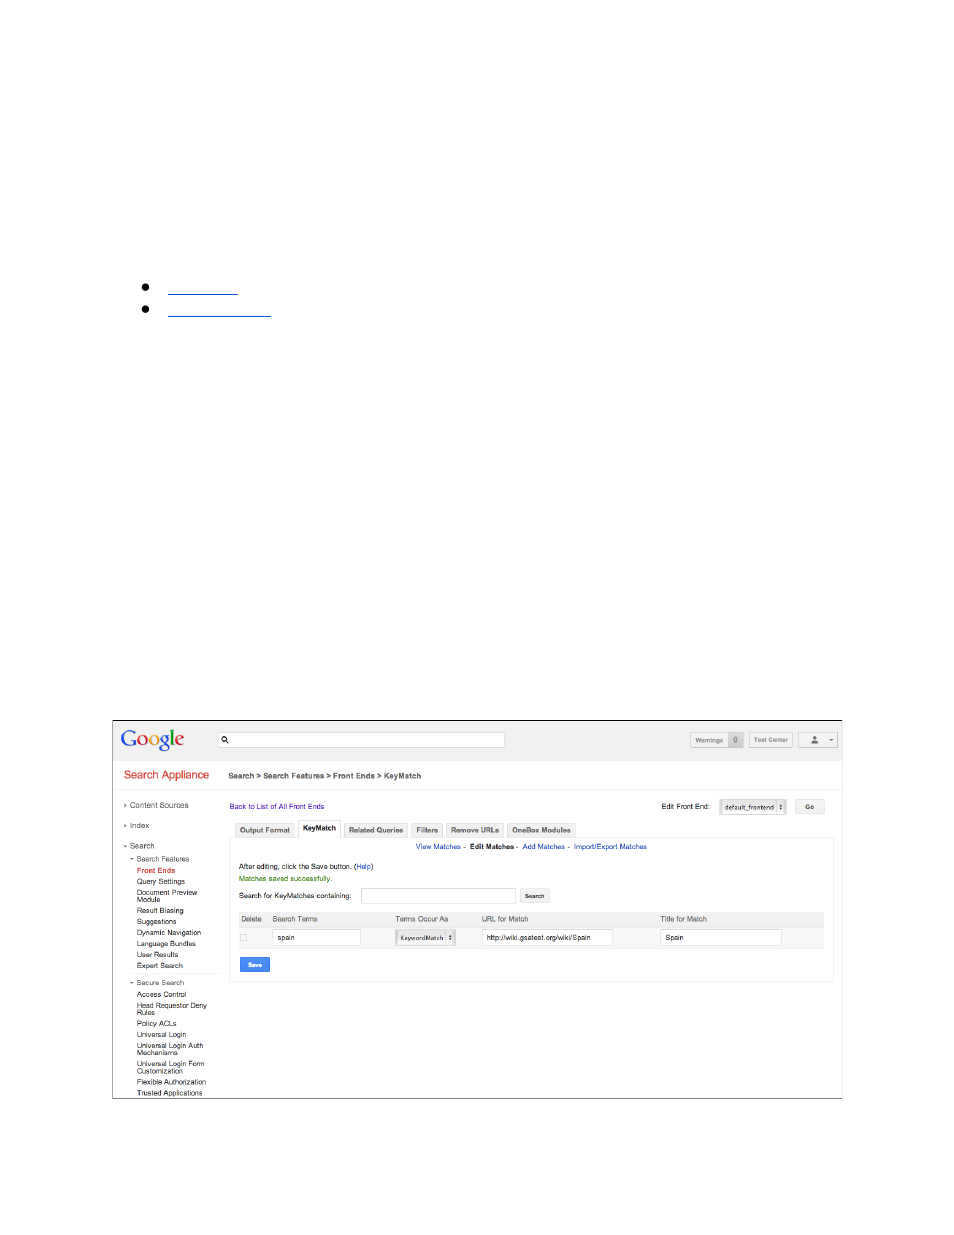Open Trusted Applications in the sidebar

coord(170,1093)
